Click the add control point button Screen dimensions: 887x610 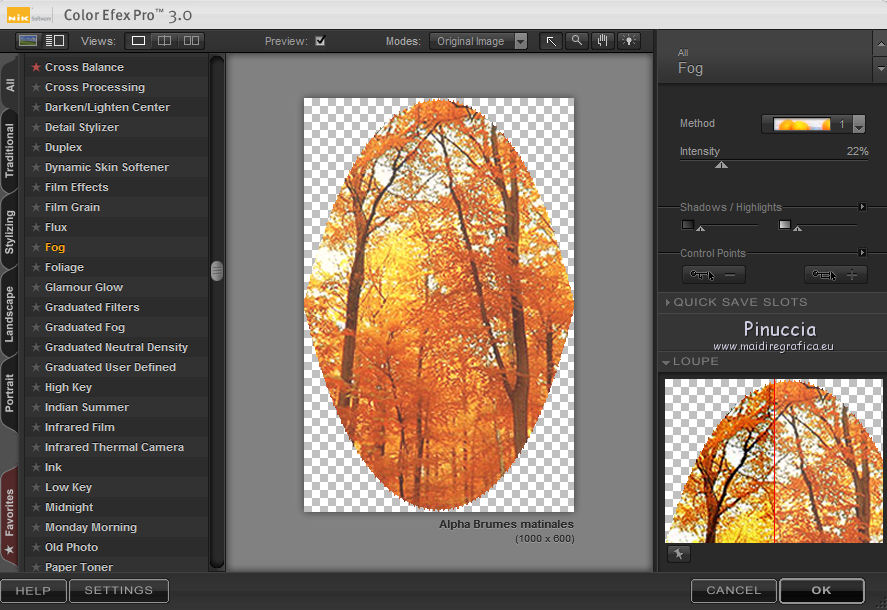click(835, 275)
